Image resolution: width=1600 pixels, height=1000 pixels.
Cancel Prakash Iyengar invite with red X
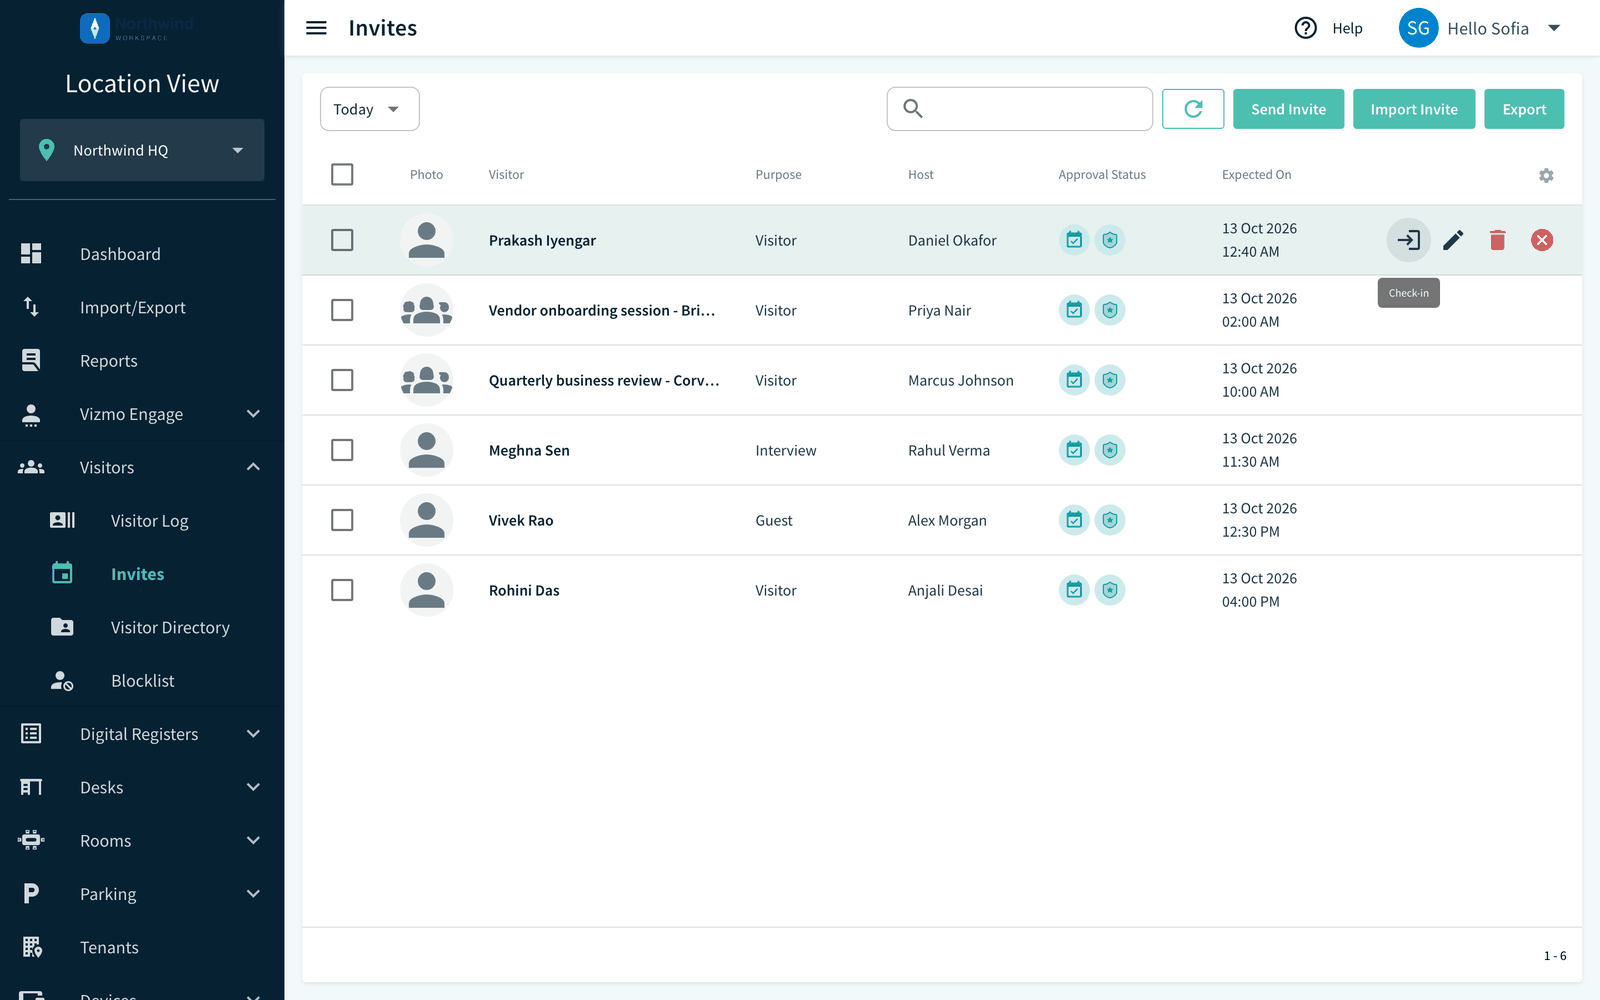1542,240
